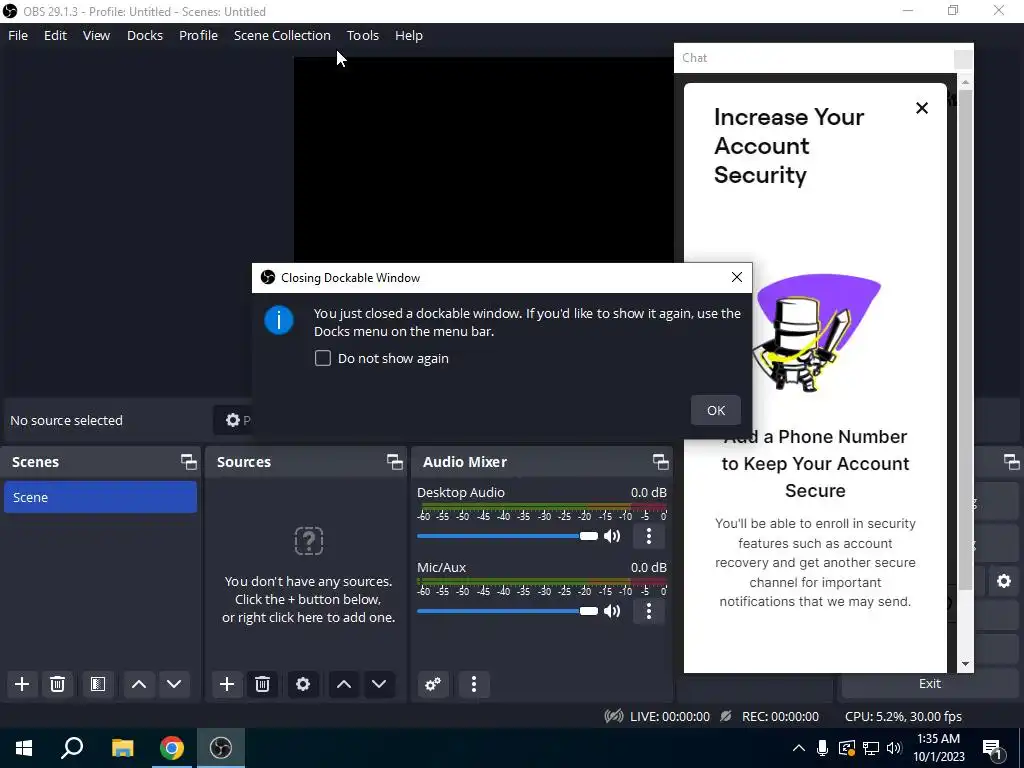This screenshot has width=1024, height=768.
Task: Confirm dialog with OK button
Action: coord(716,410)
